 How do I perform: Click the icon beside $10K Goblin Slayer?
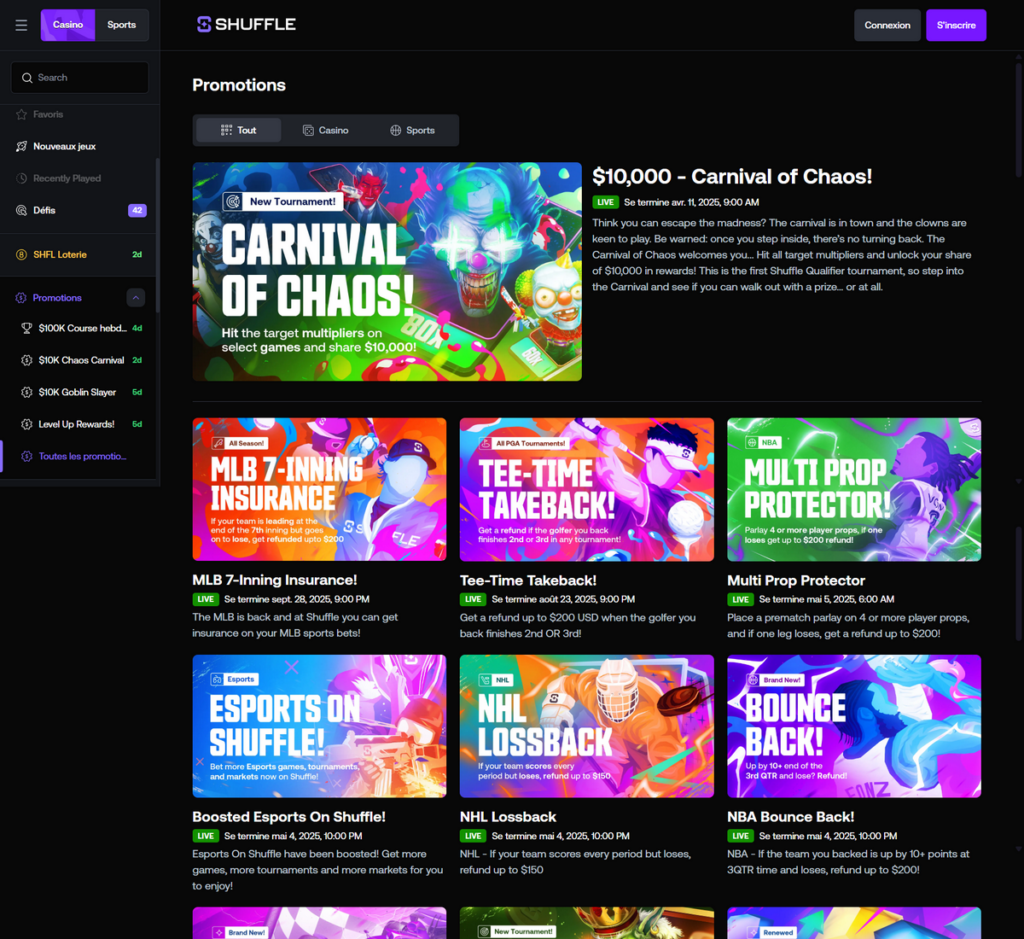click(27, 392)
